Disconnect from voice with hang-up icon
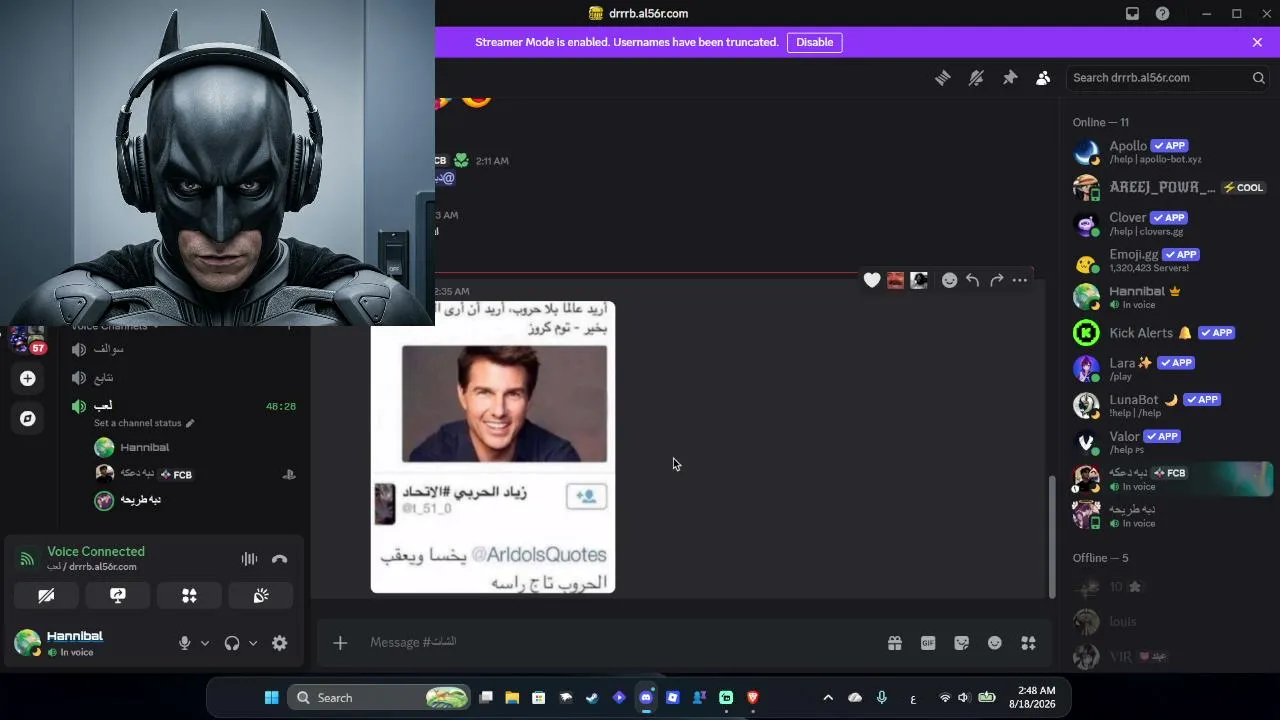1280x720 pixels. [279, 559]
